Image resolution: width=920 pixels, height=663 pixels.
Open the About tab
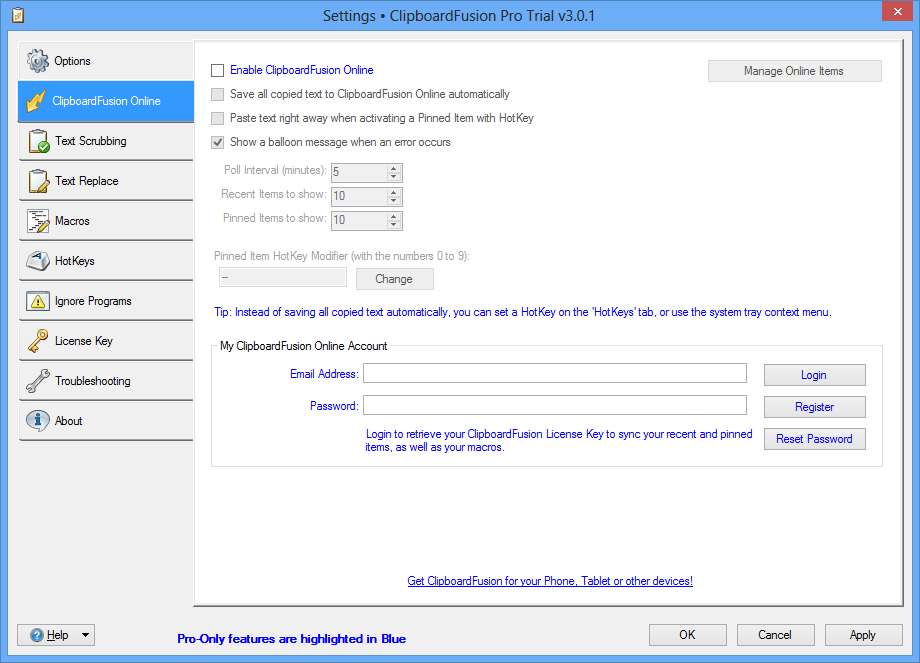(x=106, y=421)
